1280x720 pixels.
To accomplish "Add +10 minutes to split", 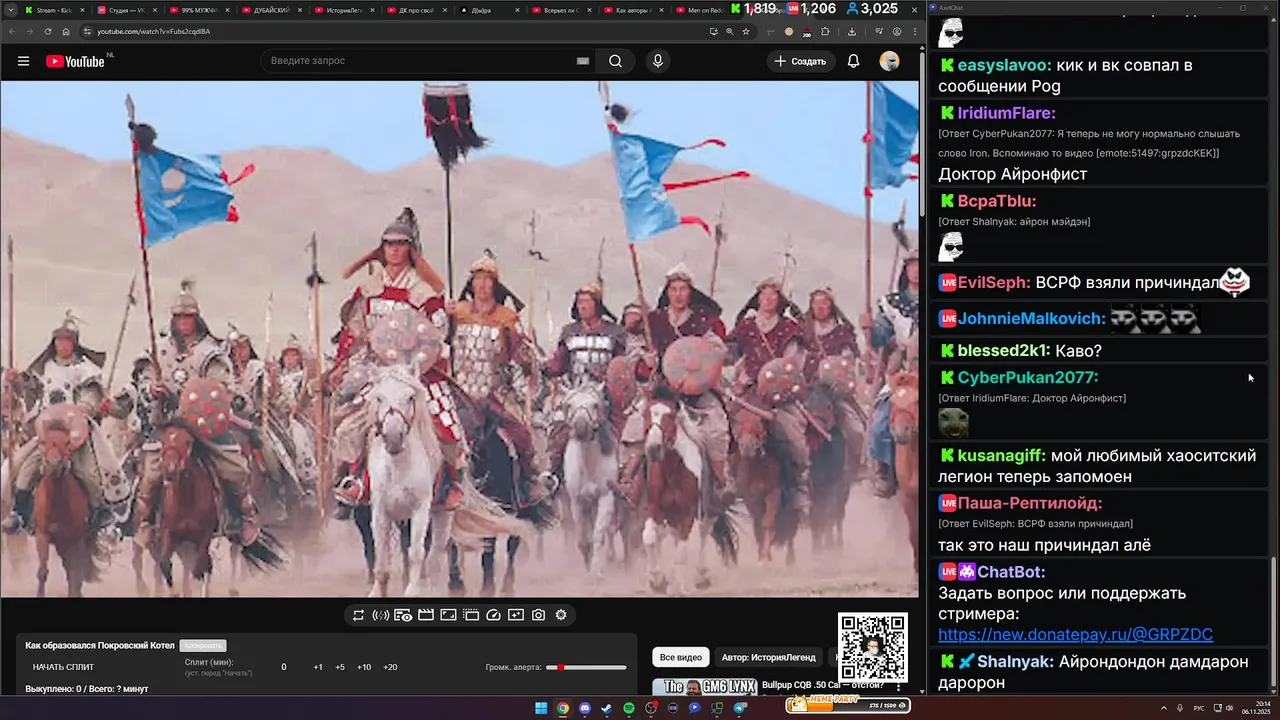I will pos(364,667).
